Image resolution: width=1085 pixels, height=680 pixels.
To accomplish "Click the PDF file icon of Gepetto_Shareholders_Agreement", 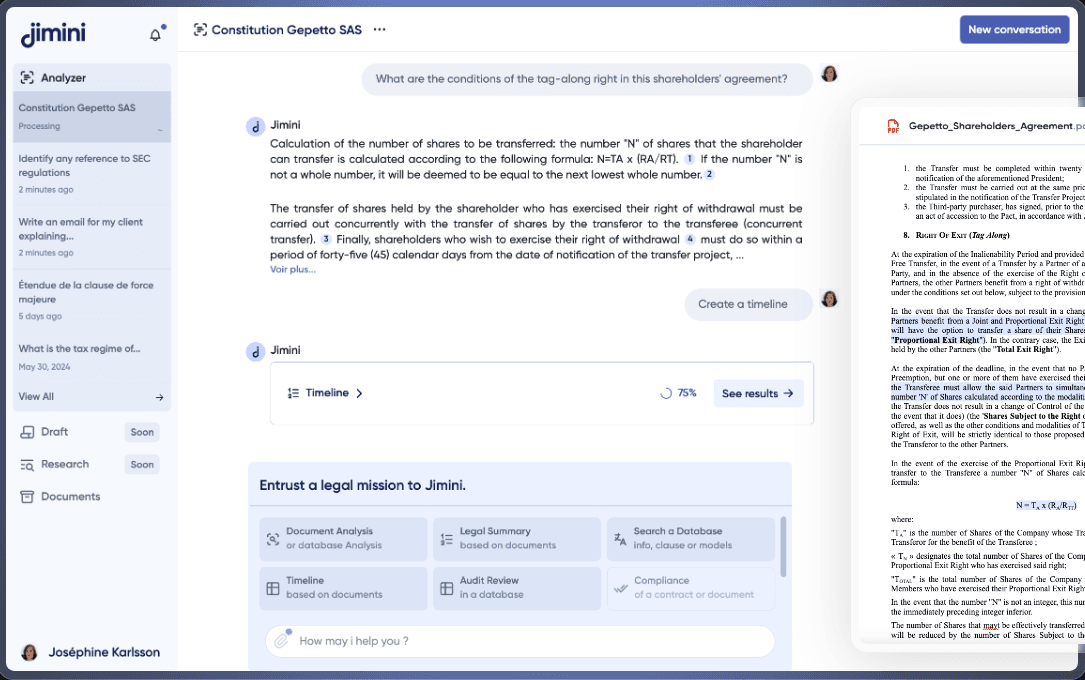I will pos(893,126).
